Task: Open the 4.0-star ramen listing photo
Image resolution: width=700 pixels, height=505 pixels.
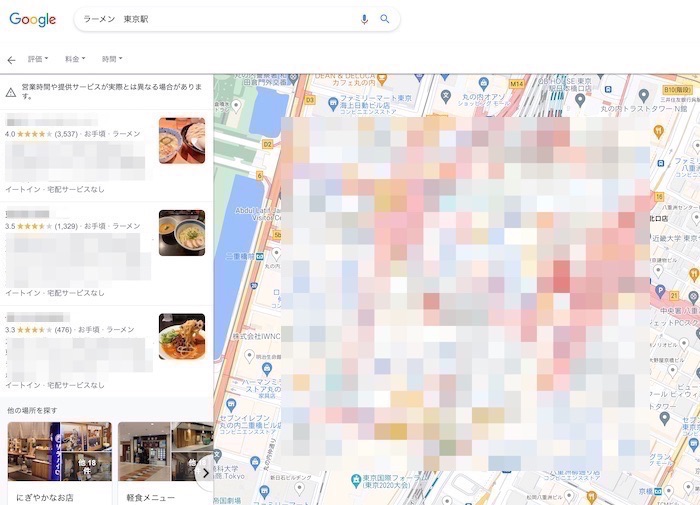Action: (x=181, y=140)
